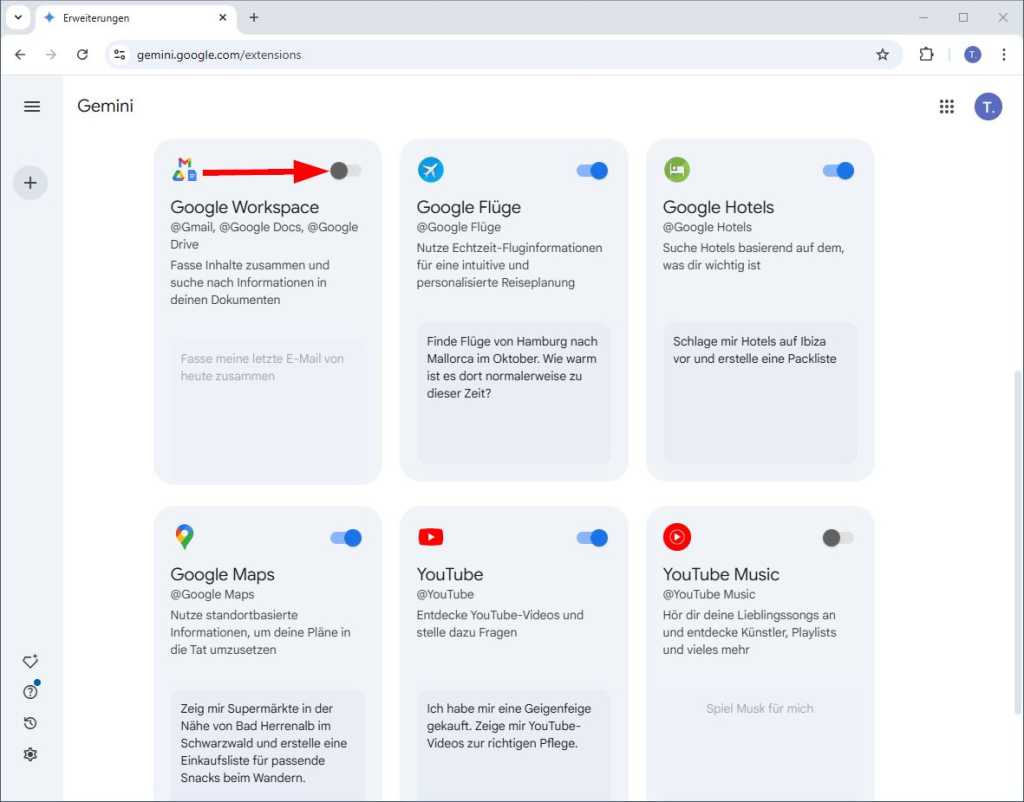1024x802 pixels.
Task: Click the Google Hotels bed icon
Action: [678, 169]
